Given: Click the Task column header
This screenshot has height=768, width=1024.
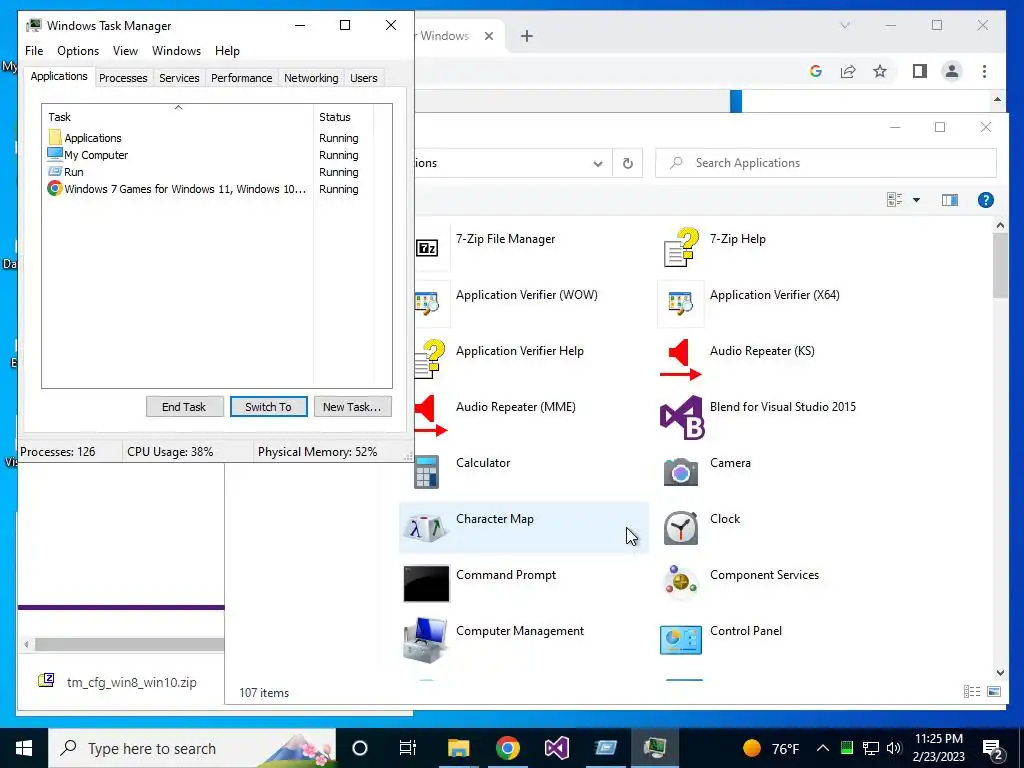Looking at the screenshot, I should click(x=178, y=117).
